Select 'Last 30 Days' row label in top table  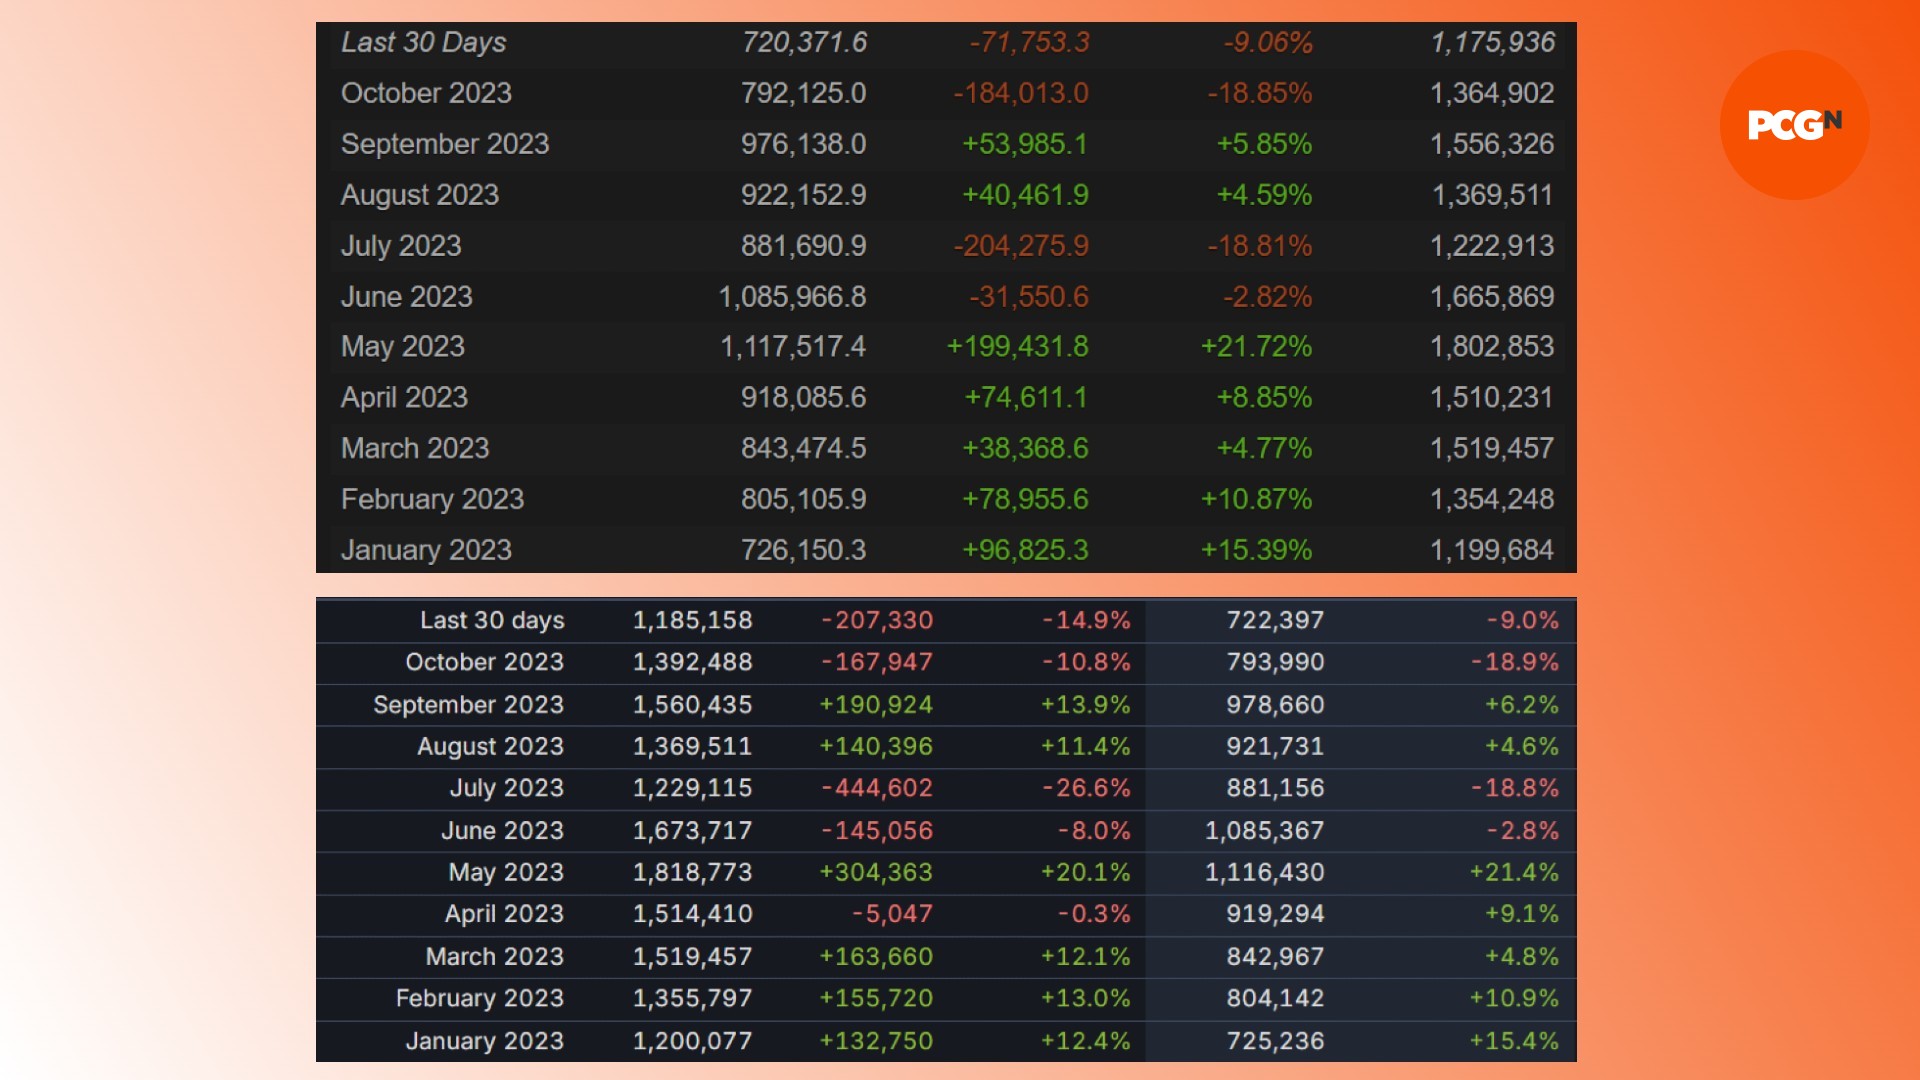click(x=423, y=43)
